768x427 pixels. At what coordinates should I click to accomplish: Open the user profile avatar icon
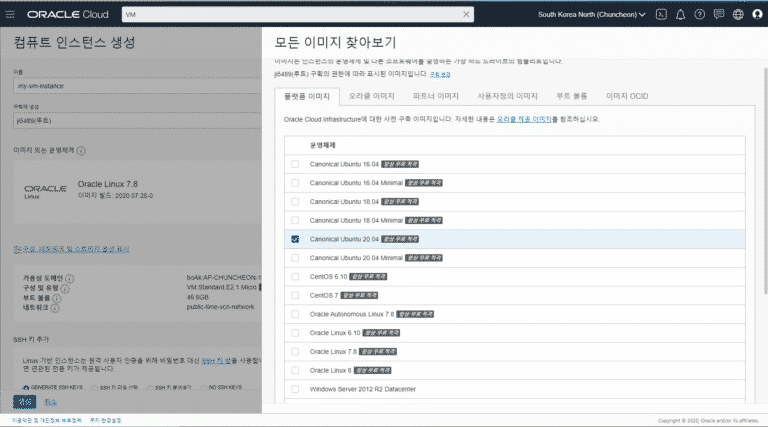(x=757, y=14)
